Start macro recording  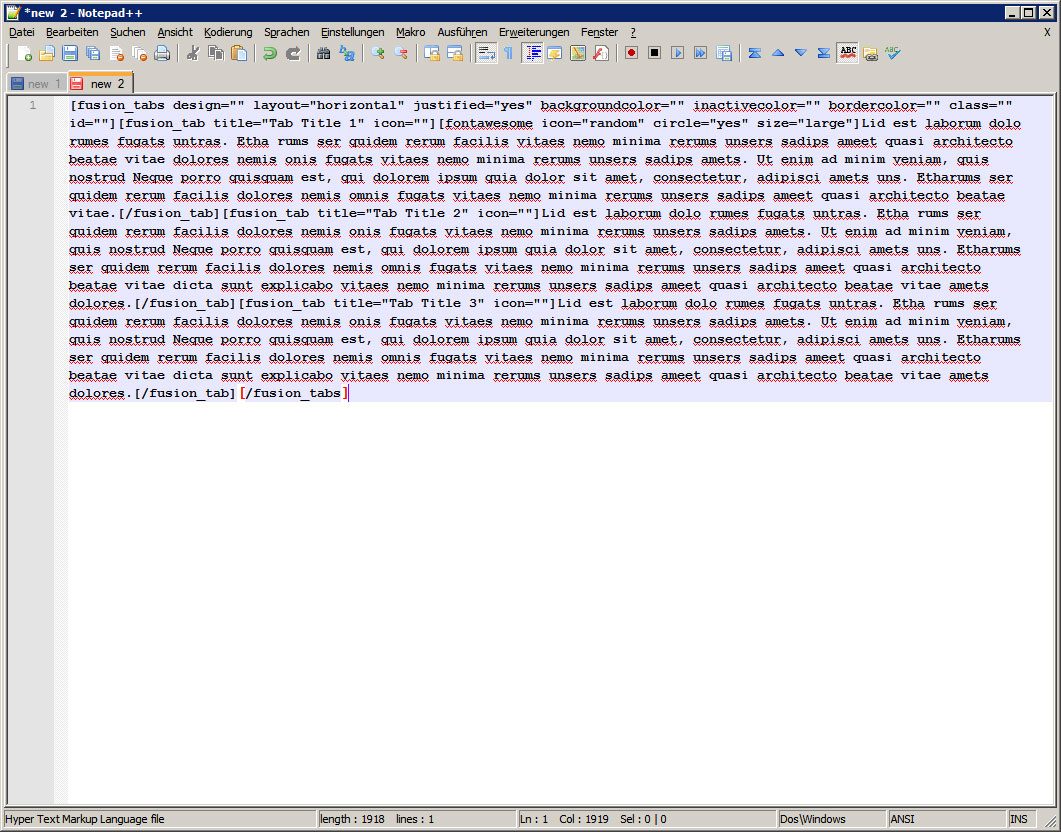click(x=631, y=53)
